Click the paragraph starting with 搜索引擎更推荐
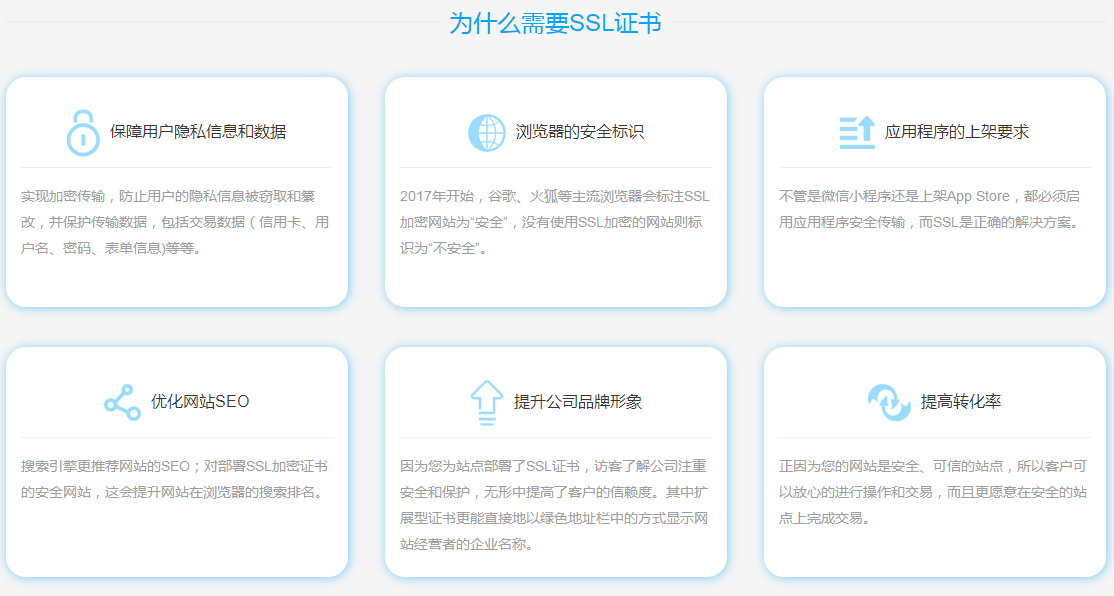The width and height of the screenshot is (1114, 596). pyautogui.click(x=175, y=479)
